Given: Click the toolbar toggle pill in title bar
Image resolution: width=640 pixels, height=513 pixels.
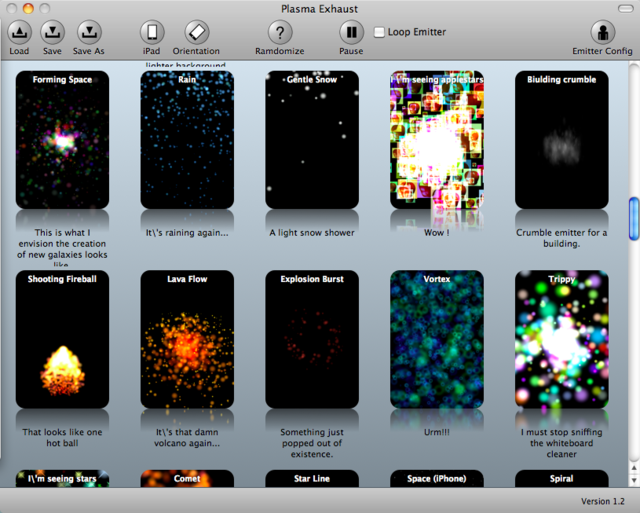Looking at the screenshot, I should tap(626, 9).
